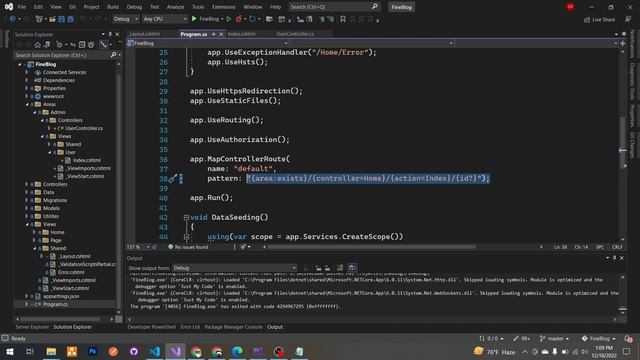Viewport: 640px width, 360px height.
Task: Open the Debug configuration dropdown
Action: [x=126, y=19]
